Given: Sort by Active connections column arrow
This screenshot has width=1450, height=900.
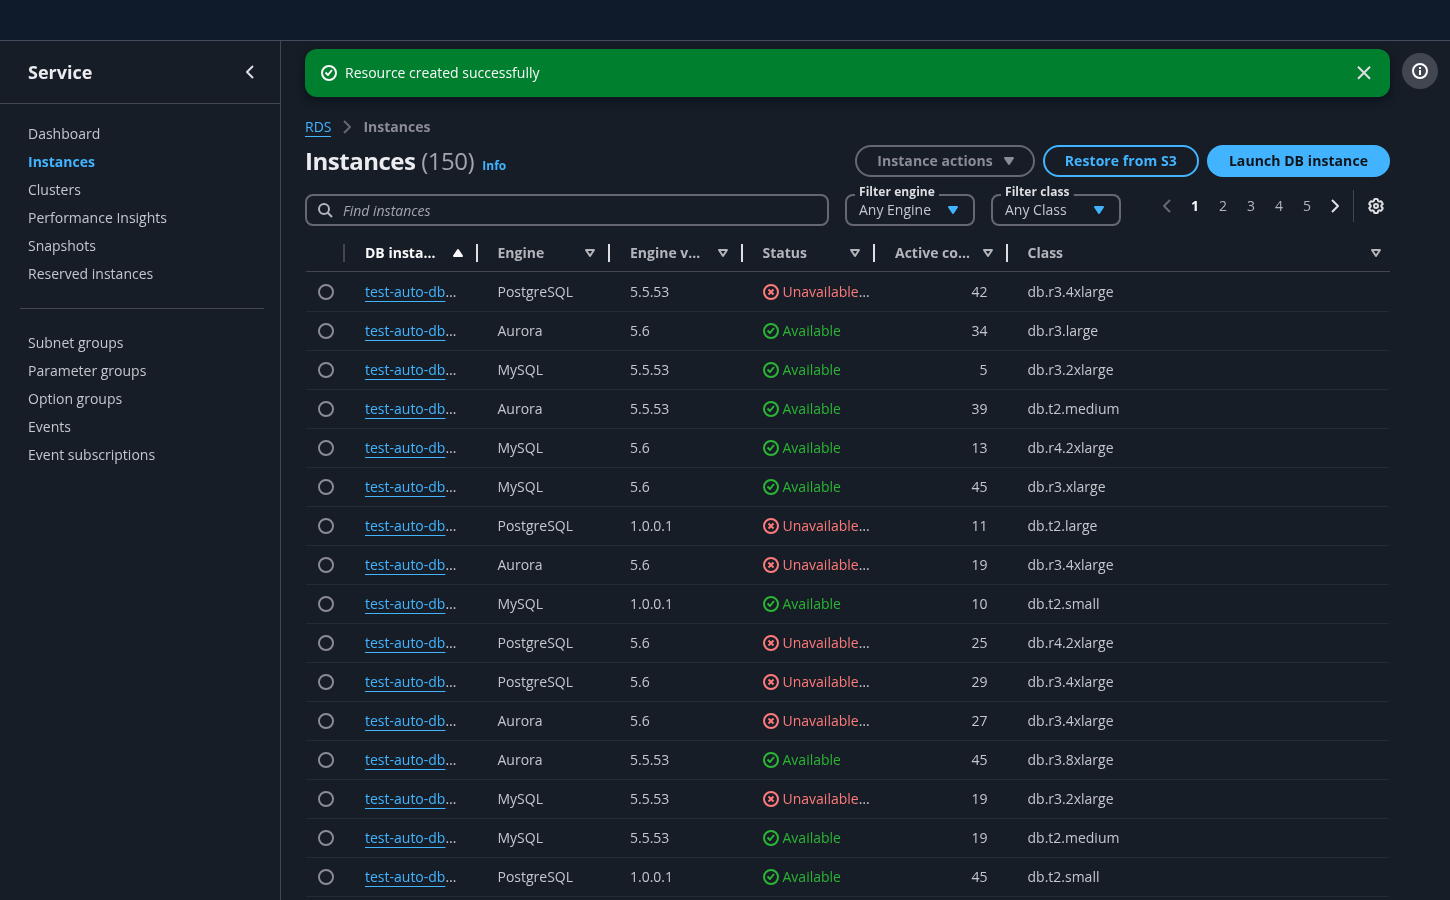Looking at the screenshot, I should (x=988, y=253).
